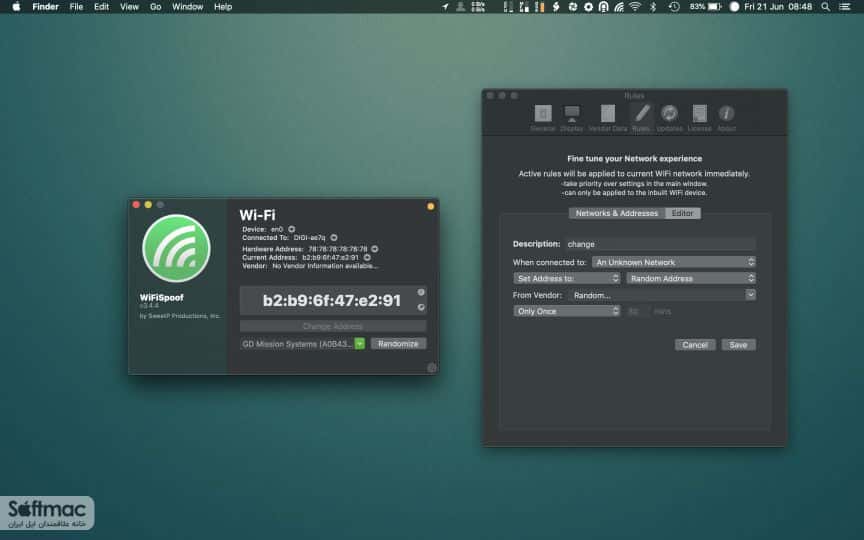Click the battery 83% indicator
864x540 pixels.
point(705,7)
